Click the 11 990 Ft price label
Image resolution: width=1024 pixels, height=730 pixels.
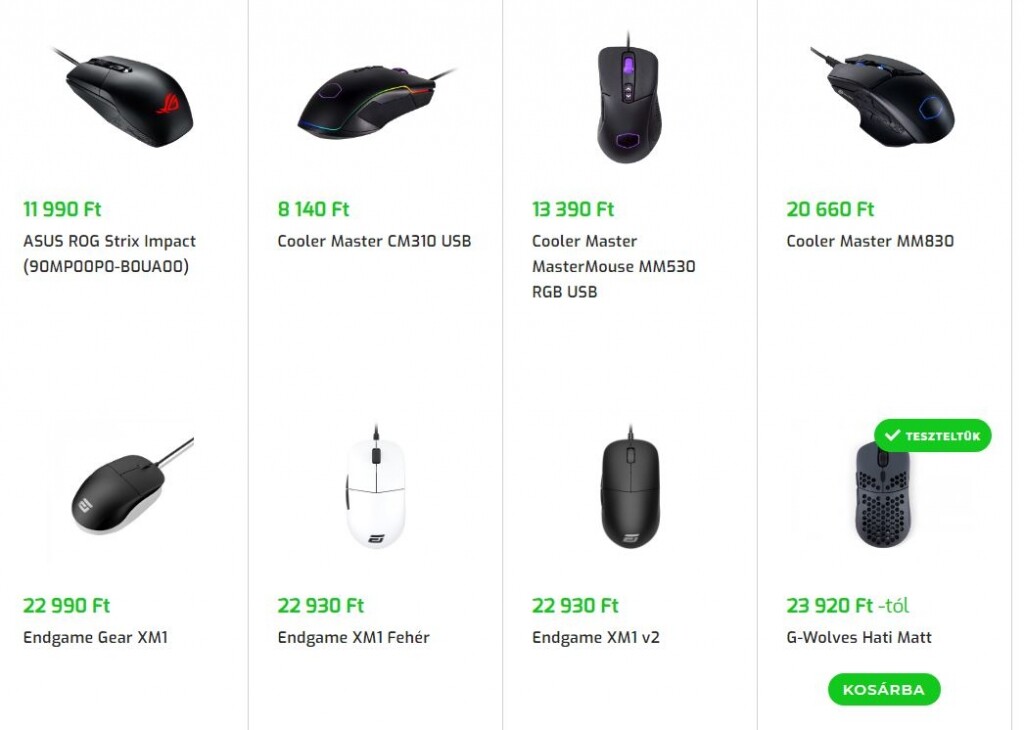[62, 209]
